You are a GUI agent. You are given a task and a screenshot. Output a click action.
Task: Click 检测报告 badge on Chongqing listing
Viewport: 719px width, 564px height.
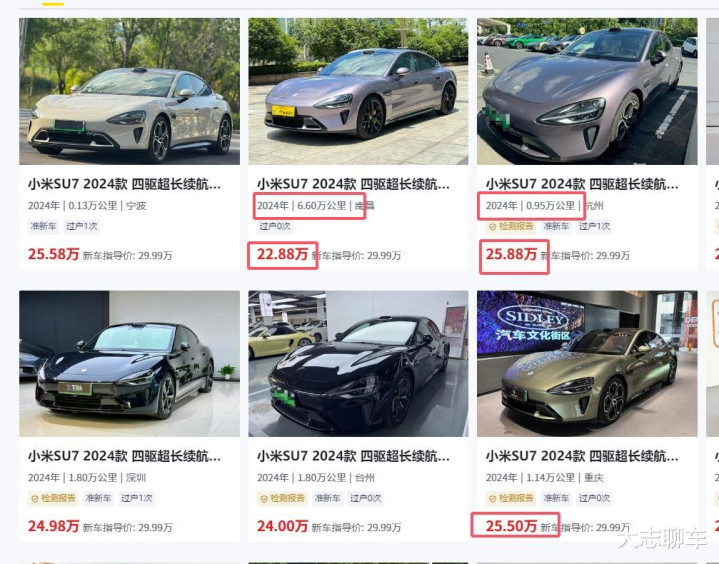tap(511, 498)
